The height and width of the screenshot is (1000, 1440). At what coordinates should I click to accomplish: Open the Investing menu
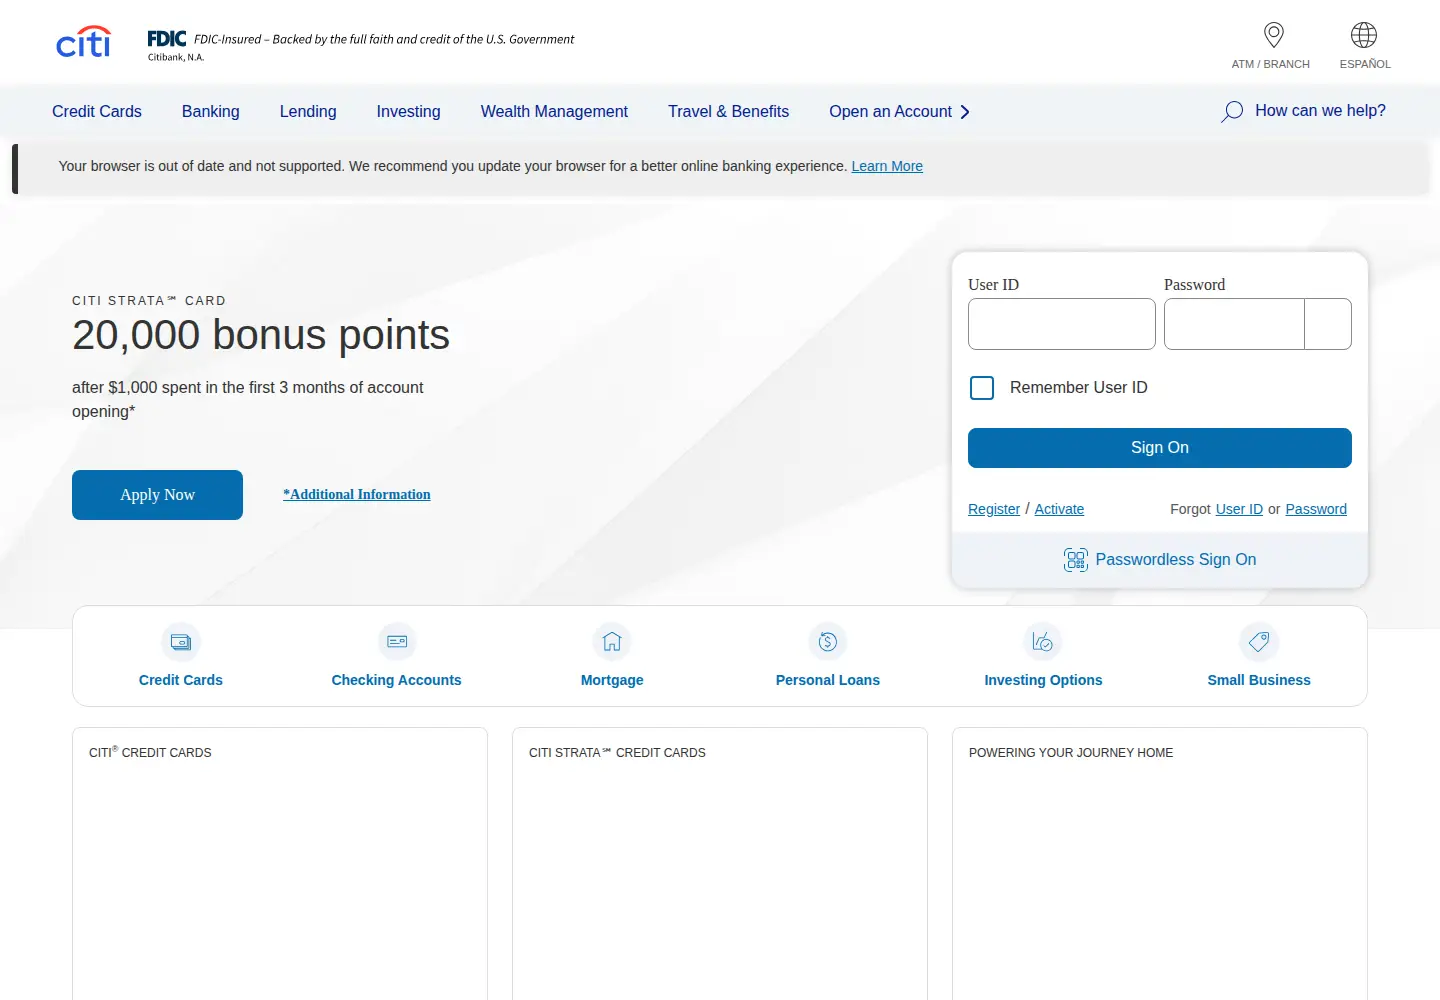(x=408, y=112)
